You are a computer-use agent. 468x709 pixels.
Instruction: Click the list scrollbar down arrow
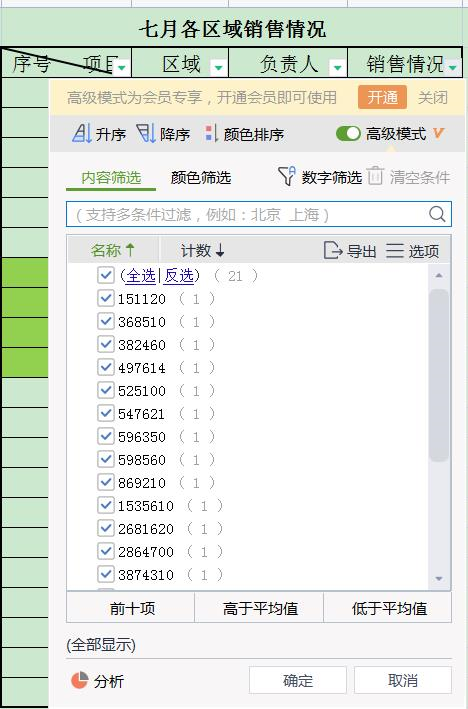pyautogui.click(x=439, y=578)
